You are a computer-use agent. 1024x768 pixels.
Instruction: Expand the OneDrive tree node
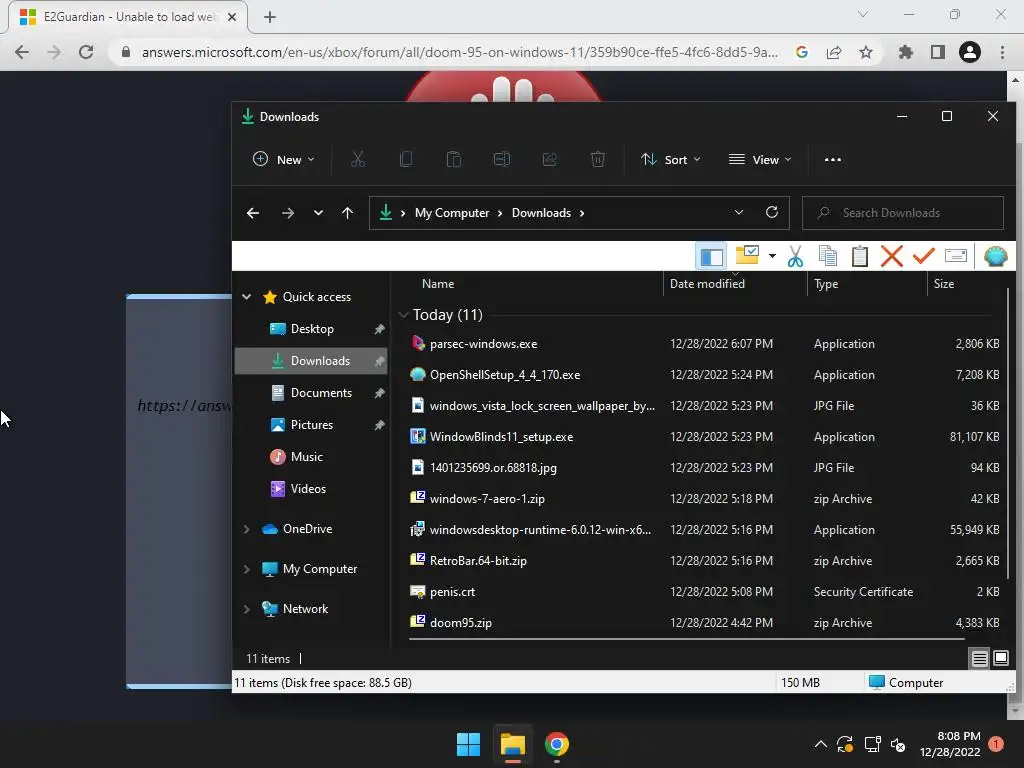click(246, 529)
